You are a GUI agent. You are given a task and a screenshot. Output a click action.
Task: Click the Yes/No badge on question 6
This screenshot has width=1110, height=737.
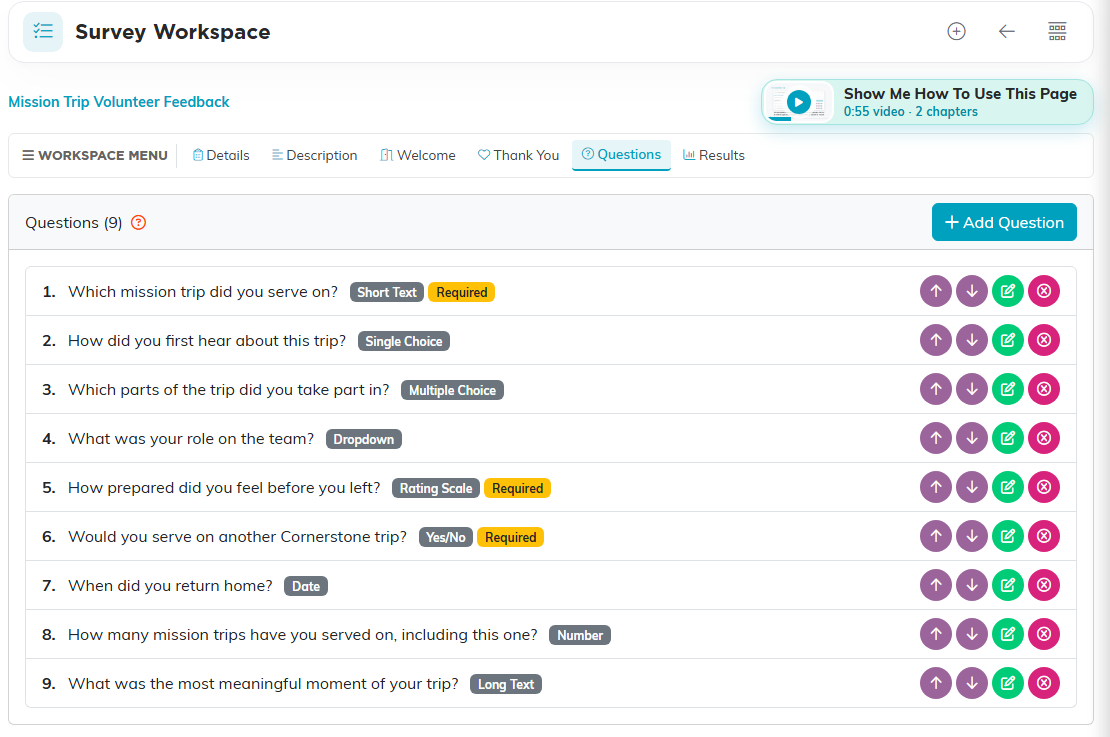click(446, 537)
